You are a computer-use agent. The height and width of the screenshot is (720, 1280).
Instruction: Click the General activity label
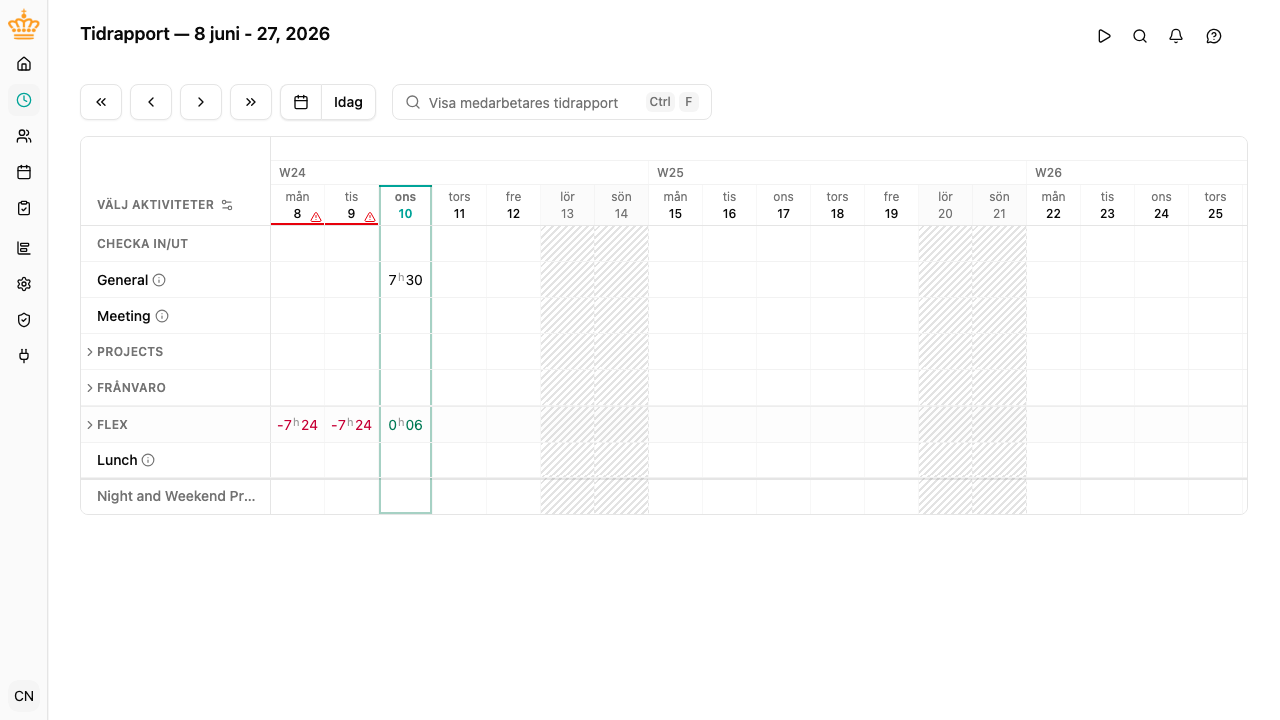(x=122, y=280)
